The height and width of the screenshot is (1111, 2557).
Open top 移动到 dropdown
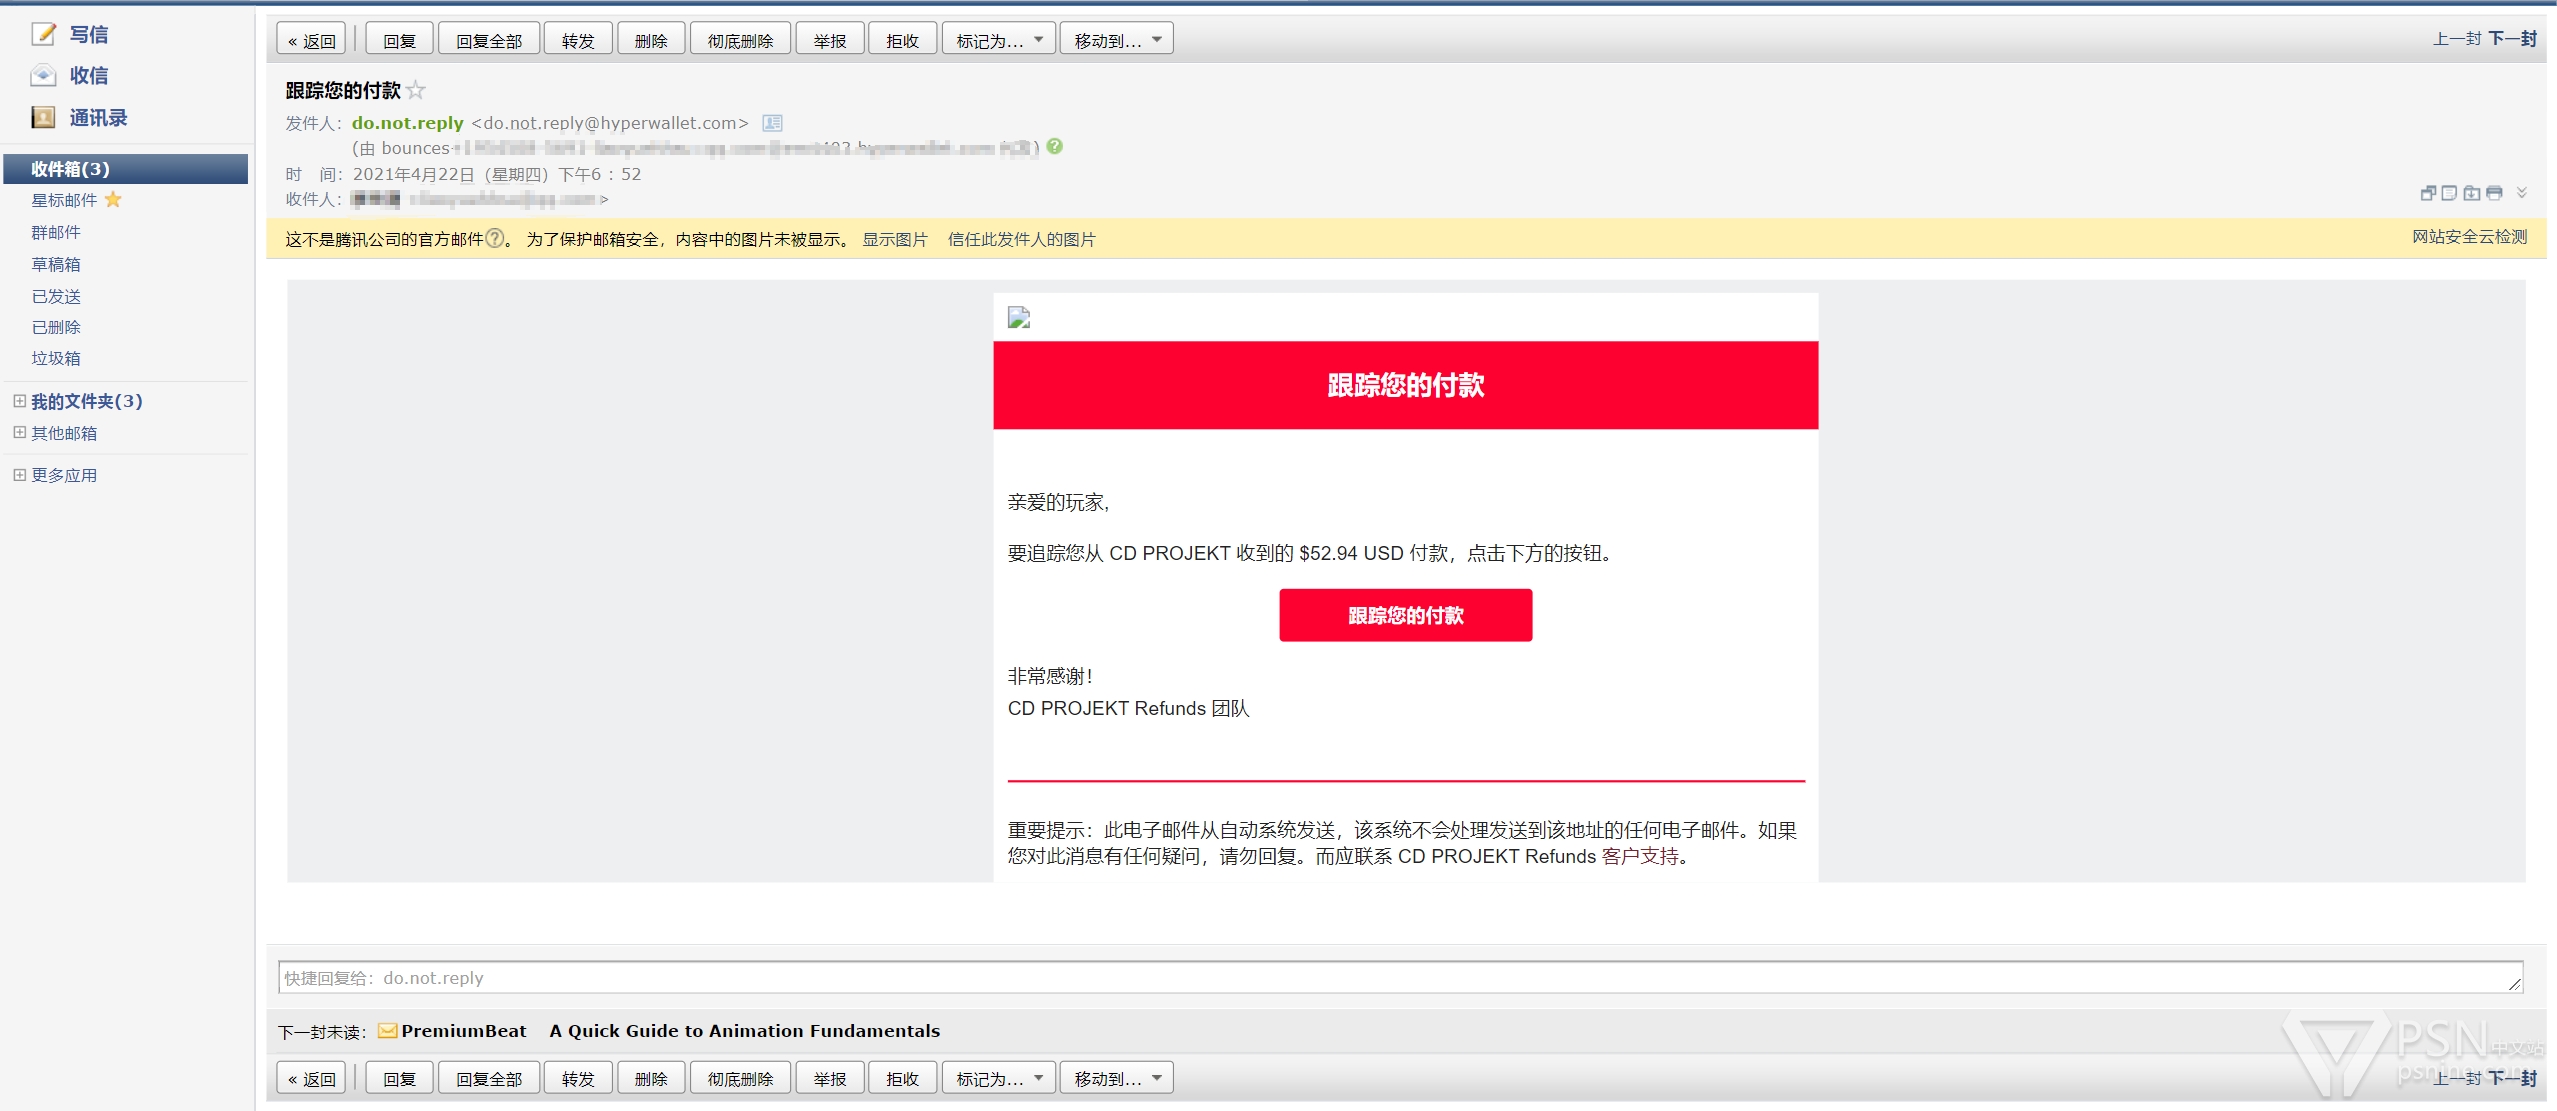click(1116, 40)
